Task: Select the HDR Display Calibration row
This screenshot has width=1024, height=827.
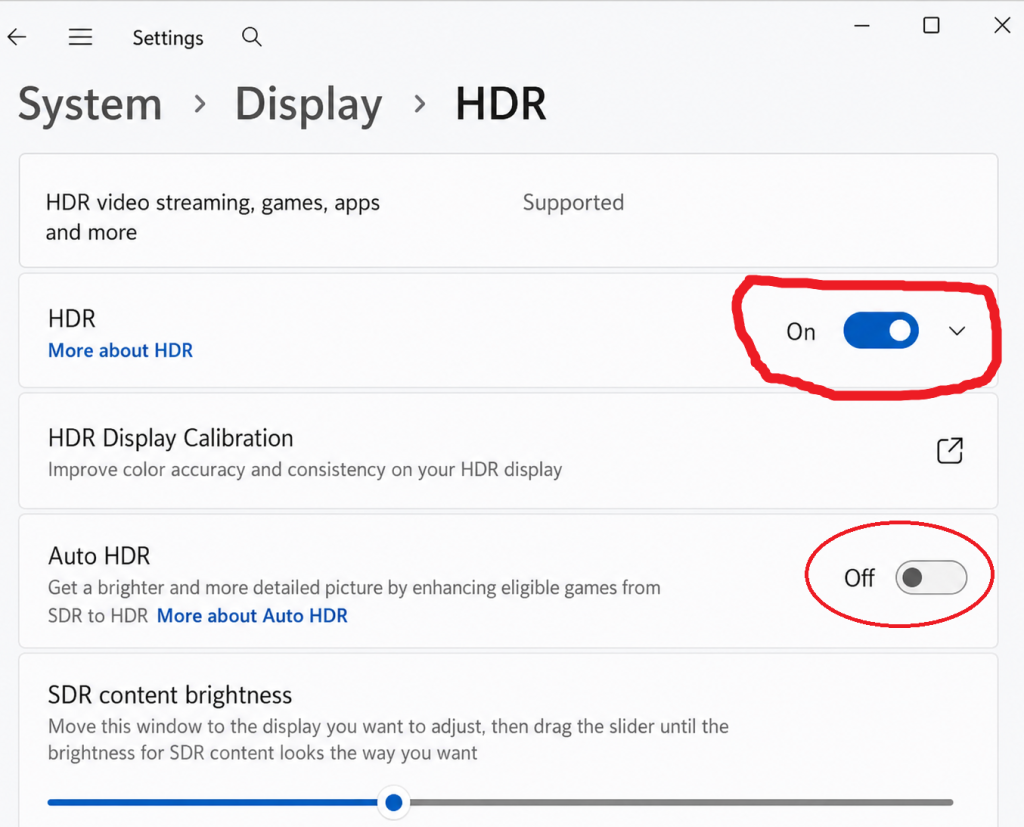Action: pyautogui.click(x=508, y=451)
